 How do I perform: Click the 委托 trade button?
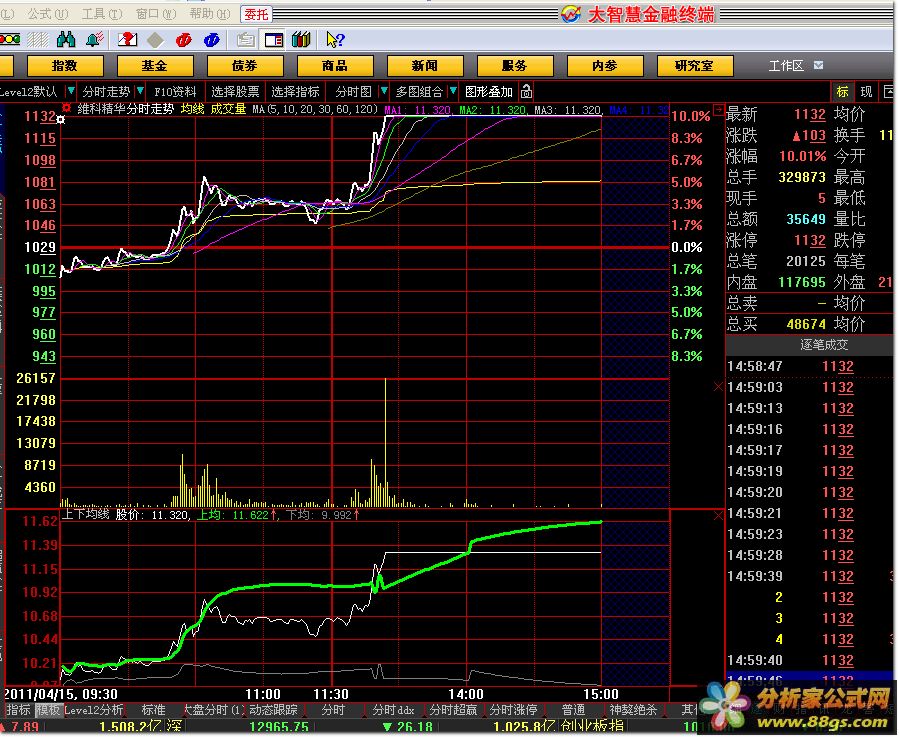[x=256, y=14]
